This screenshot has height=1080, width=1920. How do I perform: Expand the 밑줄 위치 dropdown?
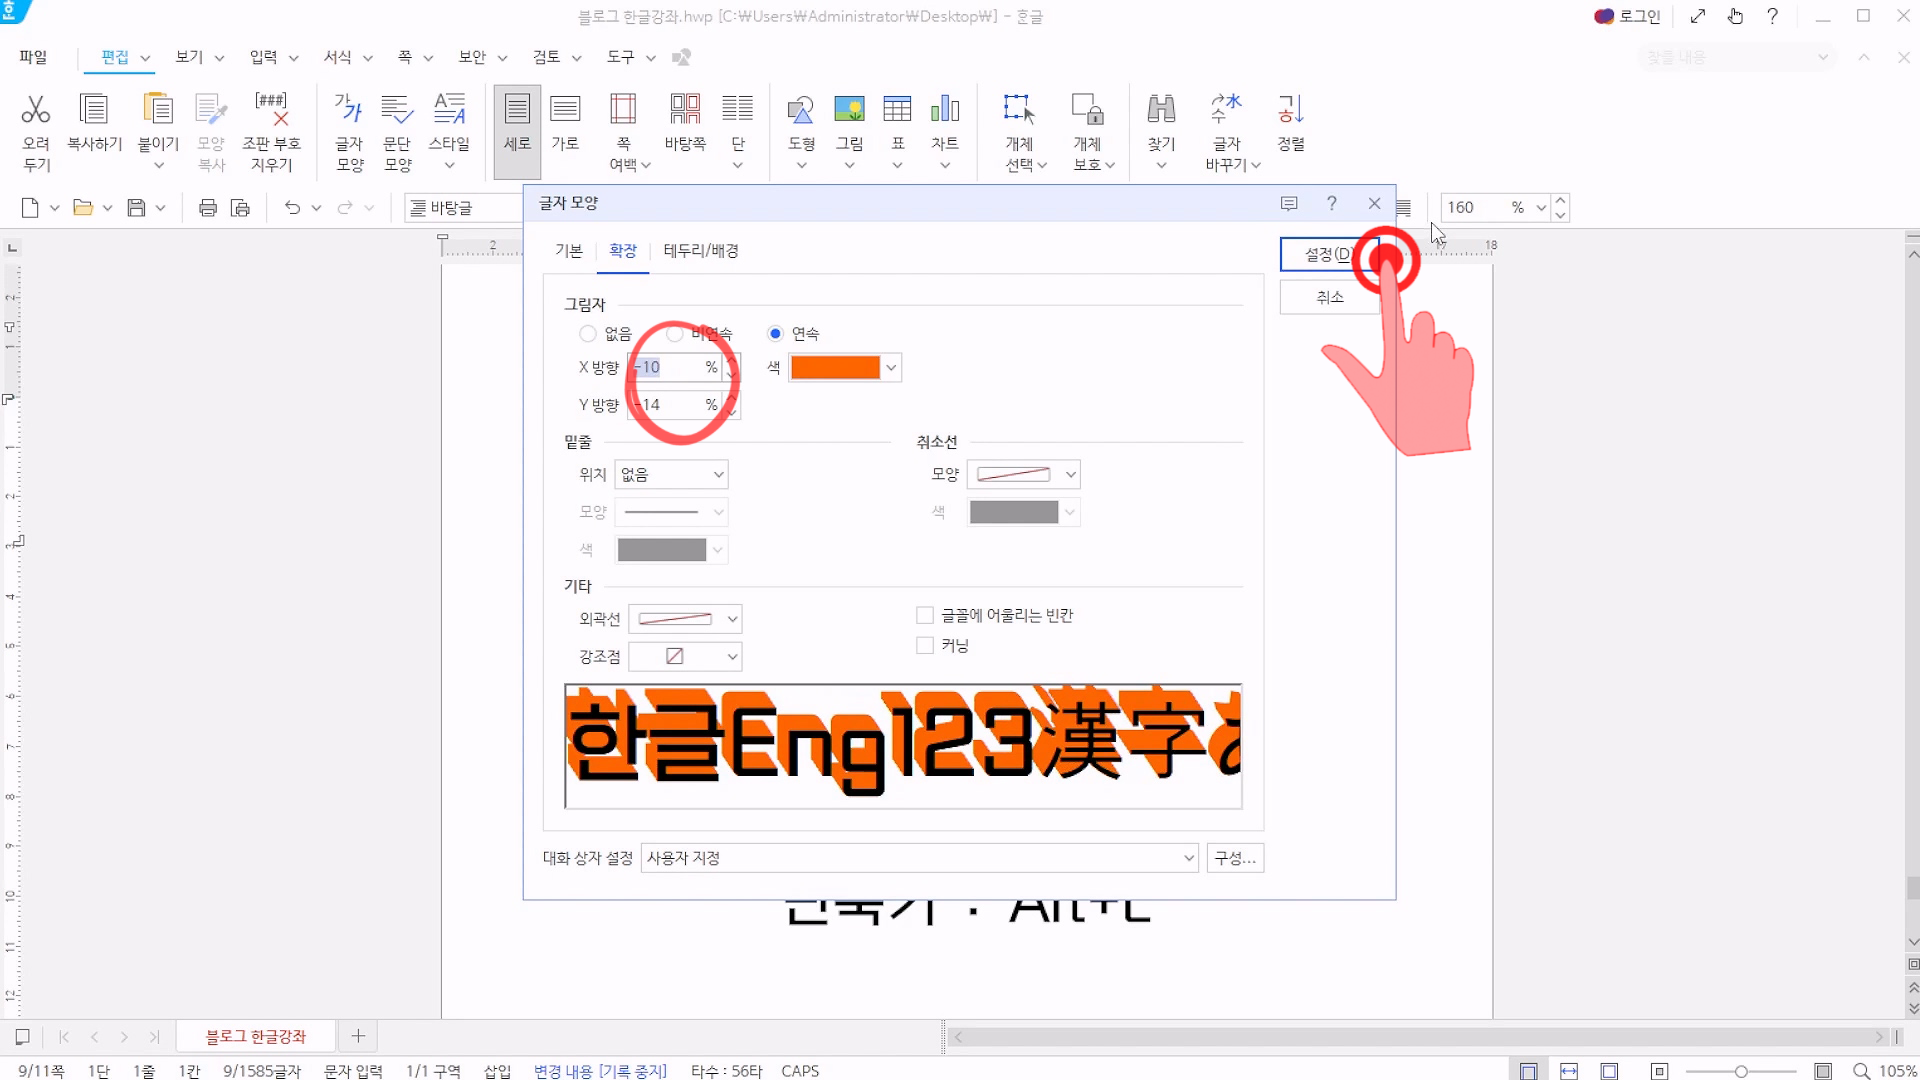click(x=671, y=475)
